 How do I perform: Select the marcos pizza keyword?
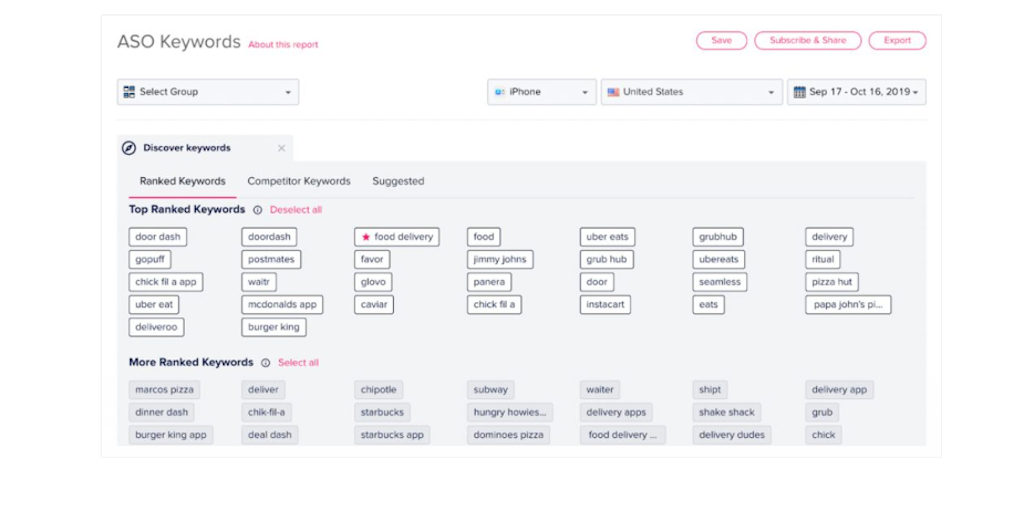pyautogui.click(x=165, y=390)
